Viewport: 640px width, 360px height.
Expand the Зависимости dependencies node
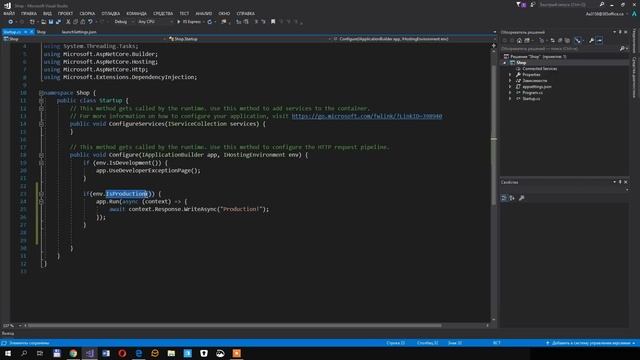pos(510,81)
